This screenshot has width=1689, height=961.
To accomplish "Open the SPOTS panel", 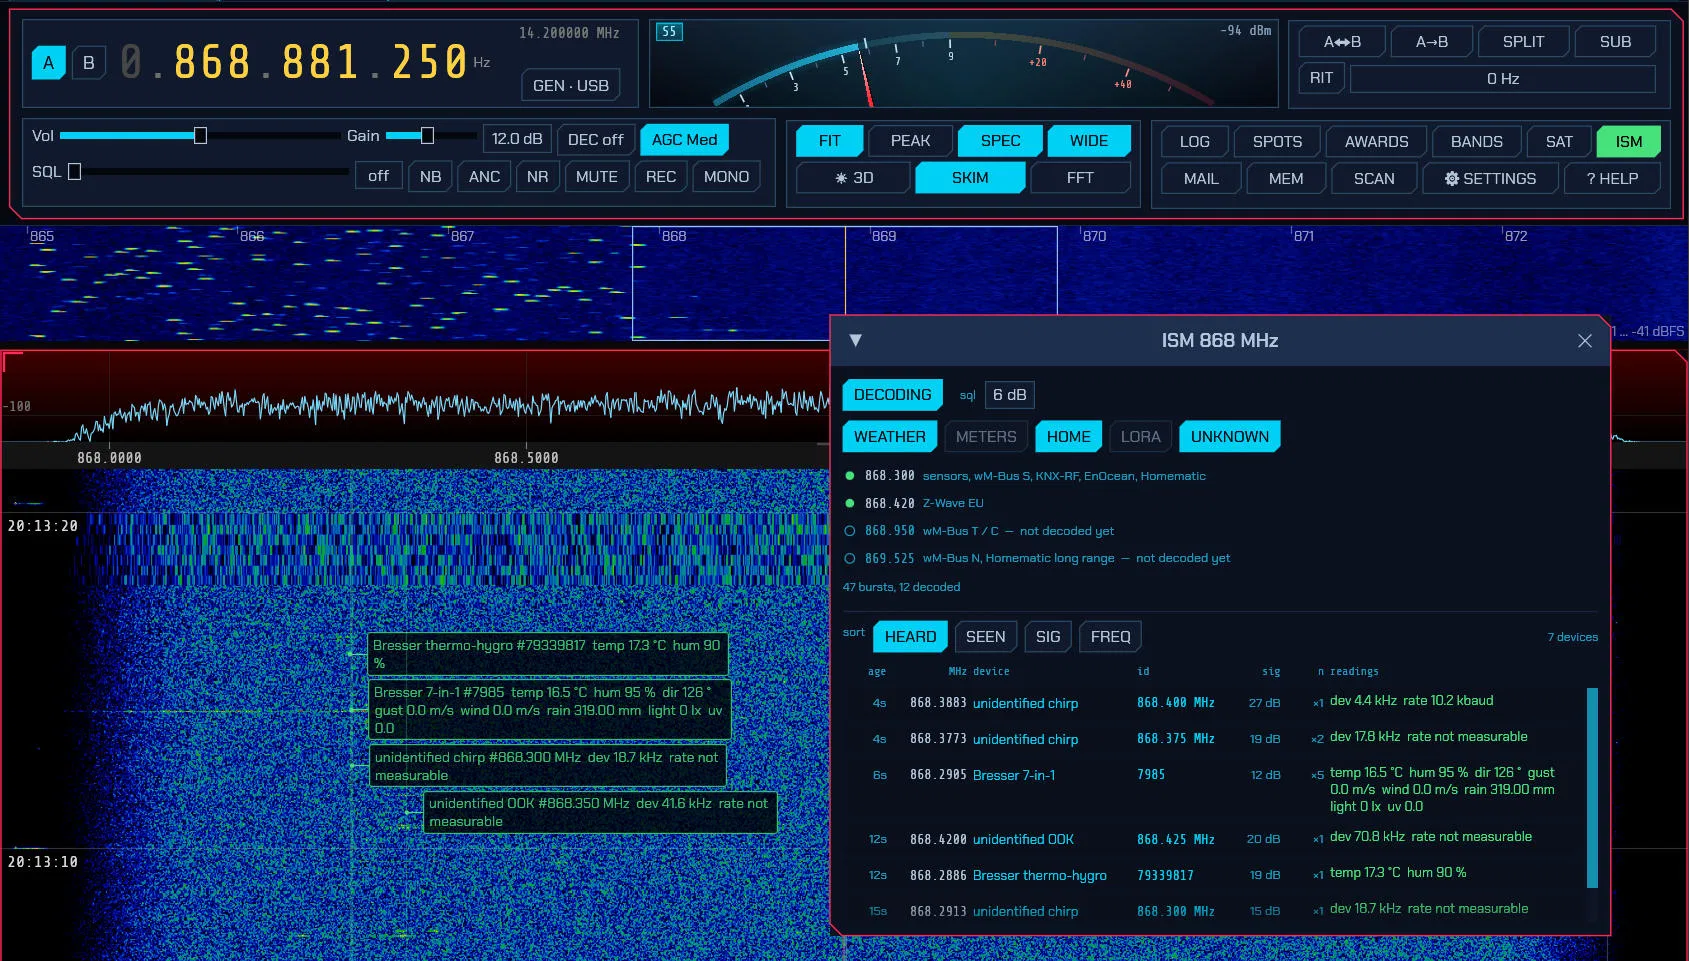I will 1277,142.
